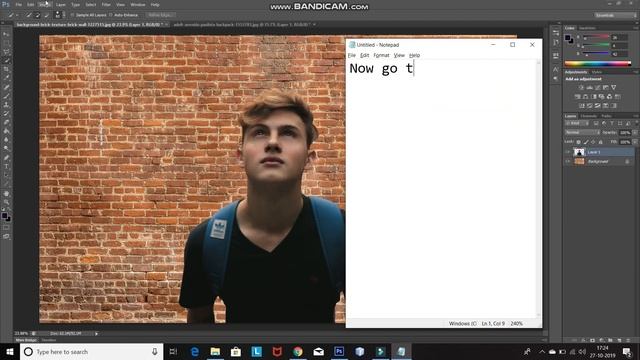Lock all layer attributes with padlock icon
640x360 pixels.
click(600, 142)
